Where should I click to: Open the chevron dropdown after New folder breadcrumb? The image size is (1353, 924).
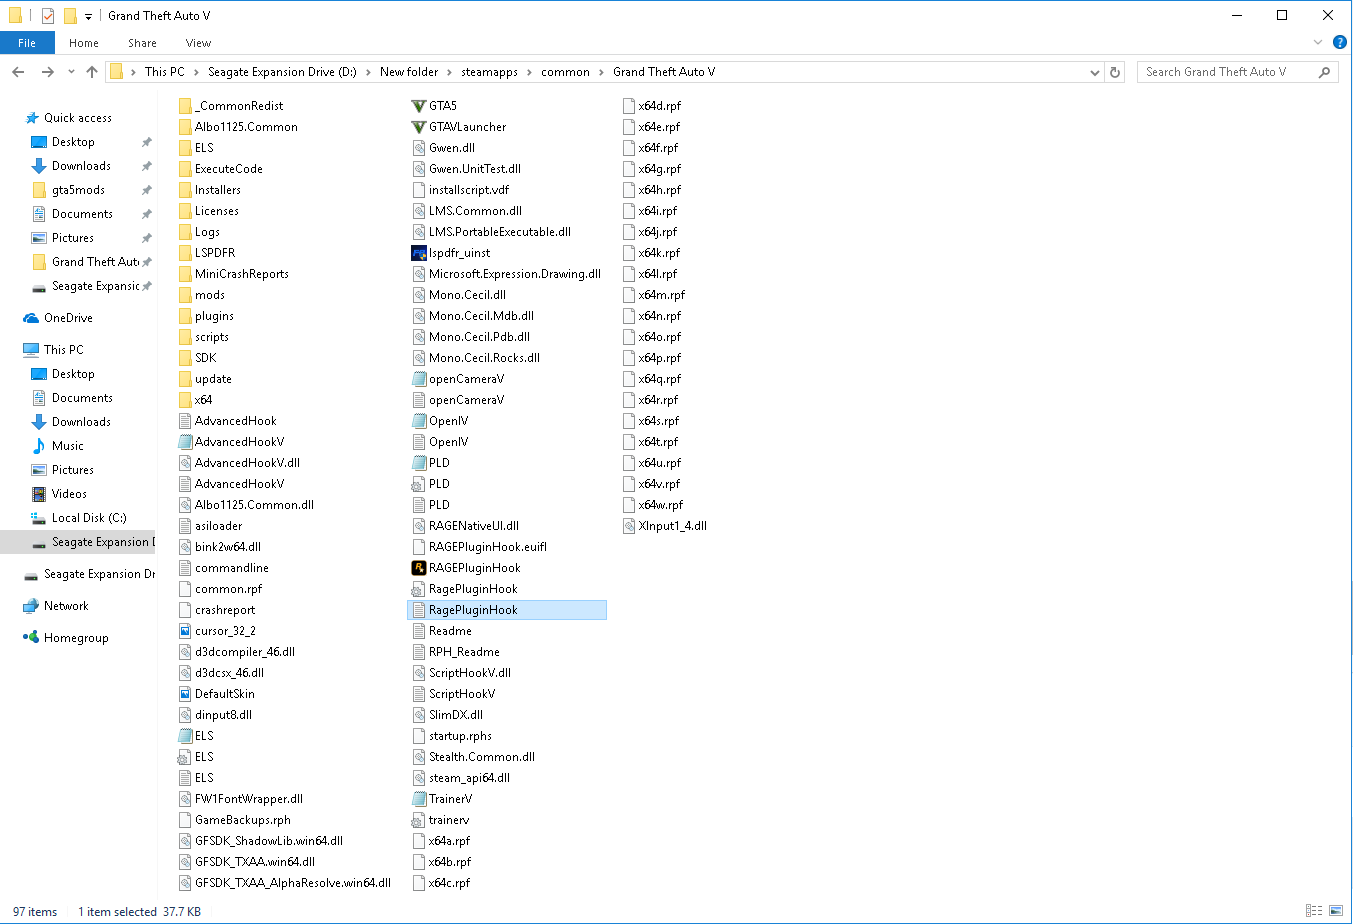[x=450, y=72]
